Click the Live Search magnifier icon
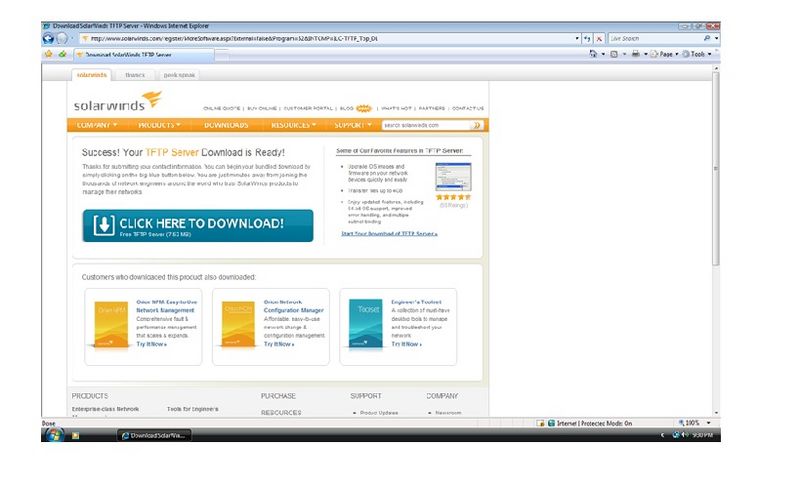The width and height of the screenshot is (800, 485). [707, 38]
